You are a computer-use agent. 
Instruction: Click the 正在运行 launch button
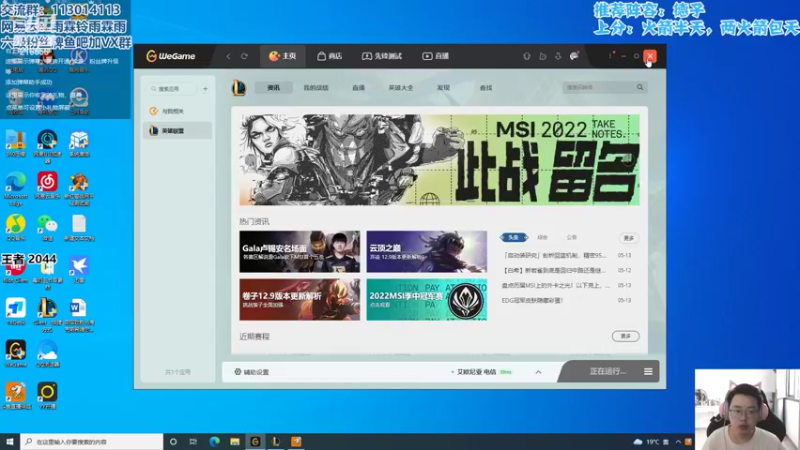click(x=607, y=371)
